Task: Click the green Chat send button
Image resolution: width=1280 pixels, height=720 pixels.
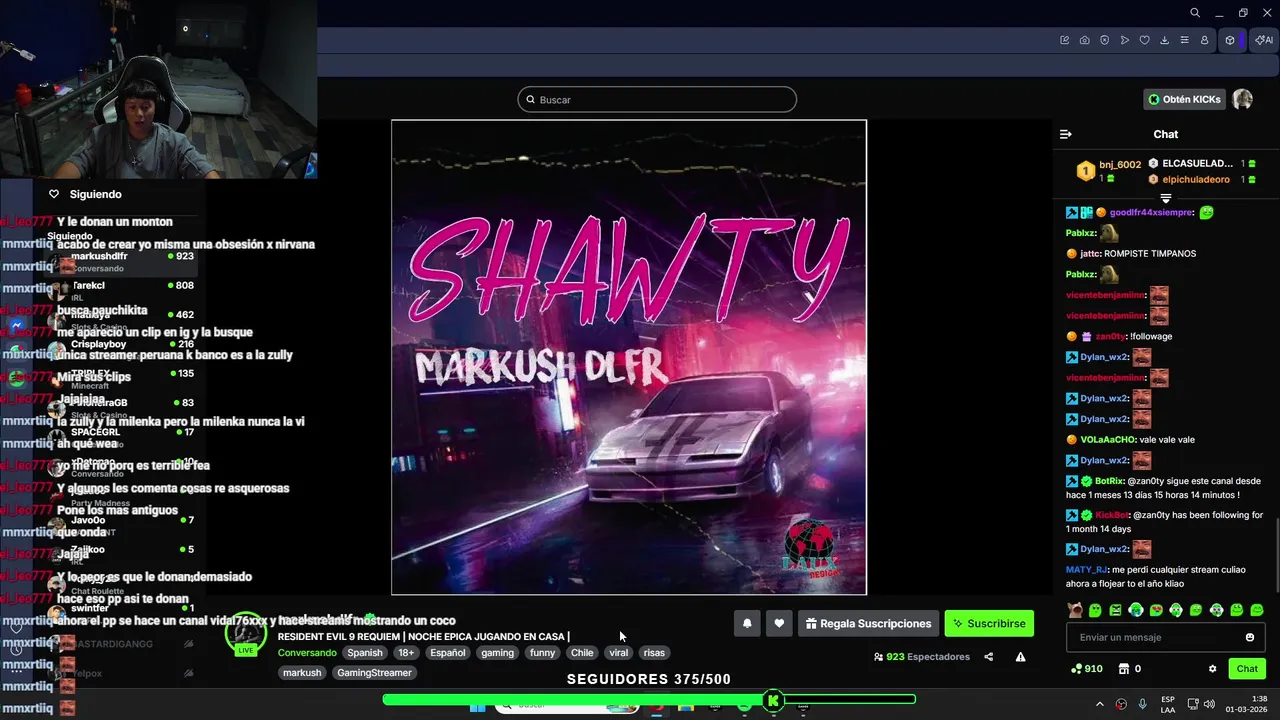Action: 1247,668
